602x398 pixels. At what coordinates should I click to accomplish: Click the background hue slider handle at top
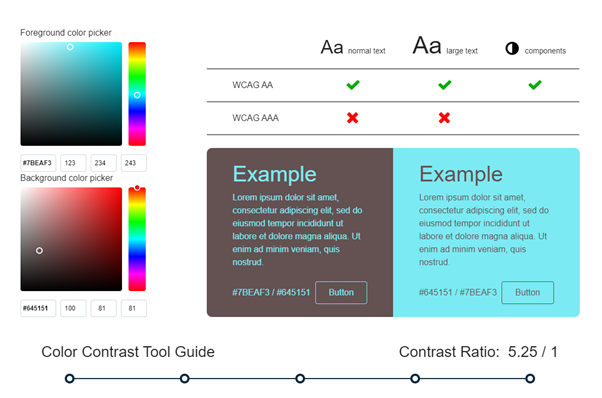137,188
